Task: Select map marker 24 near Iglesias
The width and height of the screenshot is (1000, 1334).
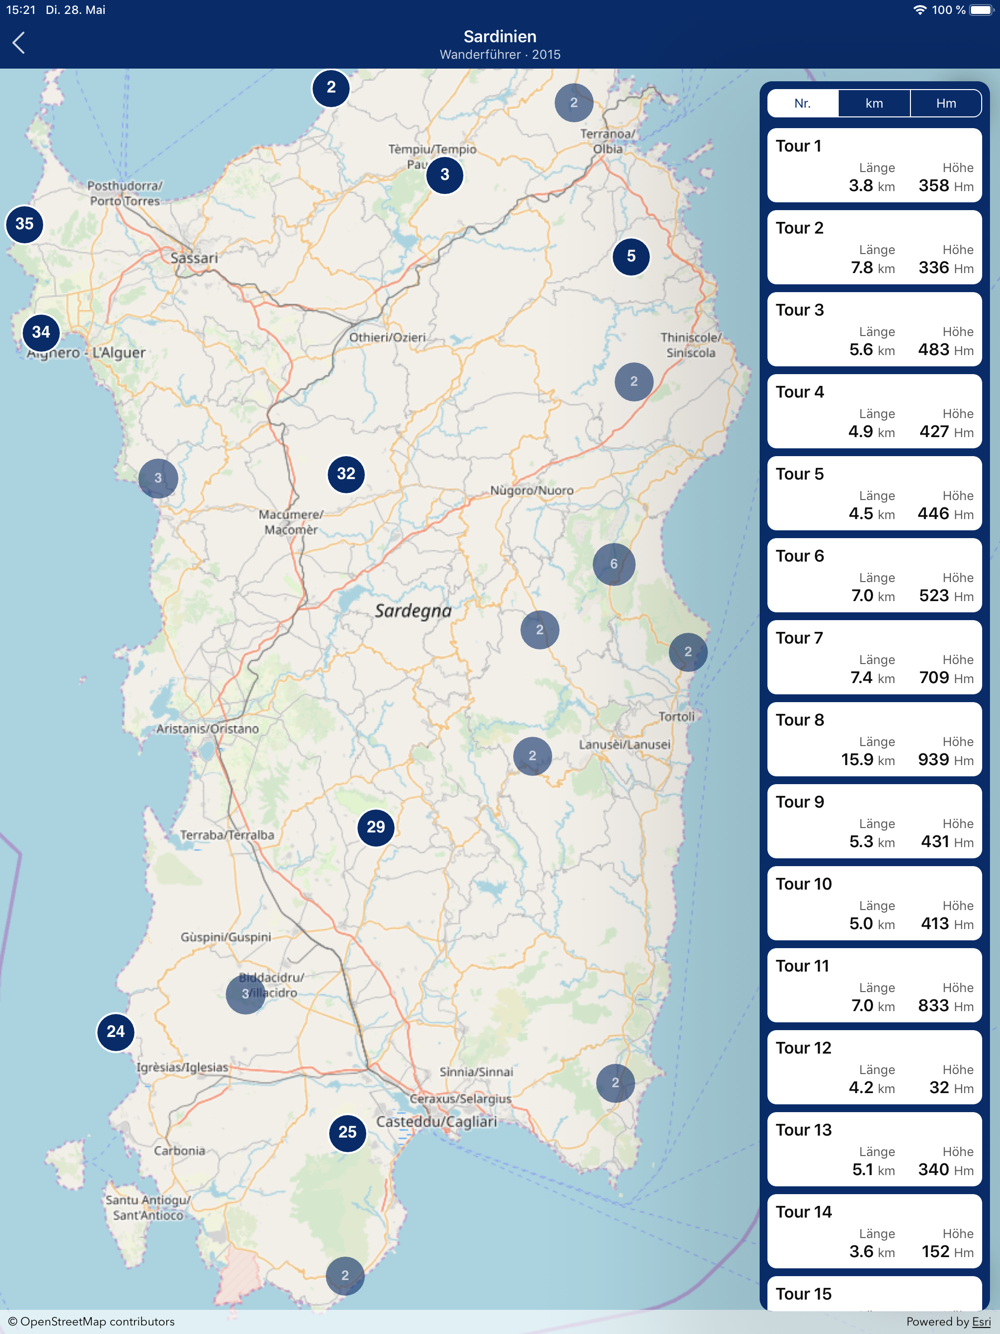Action: [116, 1032]
